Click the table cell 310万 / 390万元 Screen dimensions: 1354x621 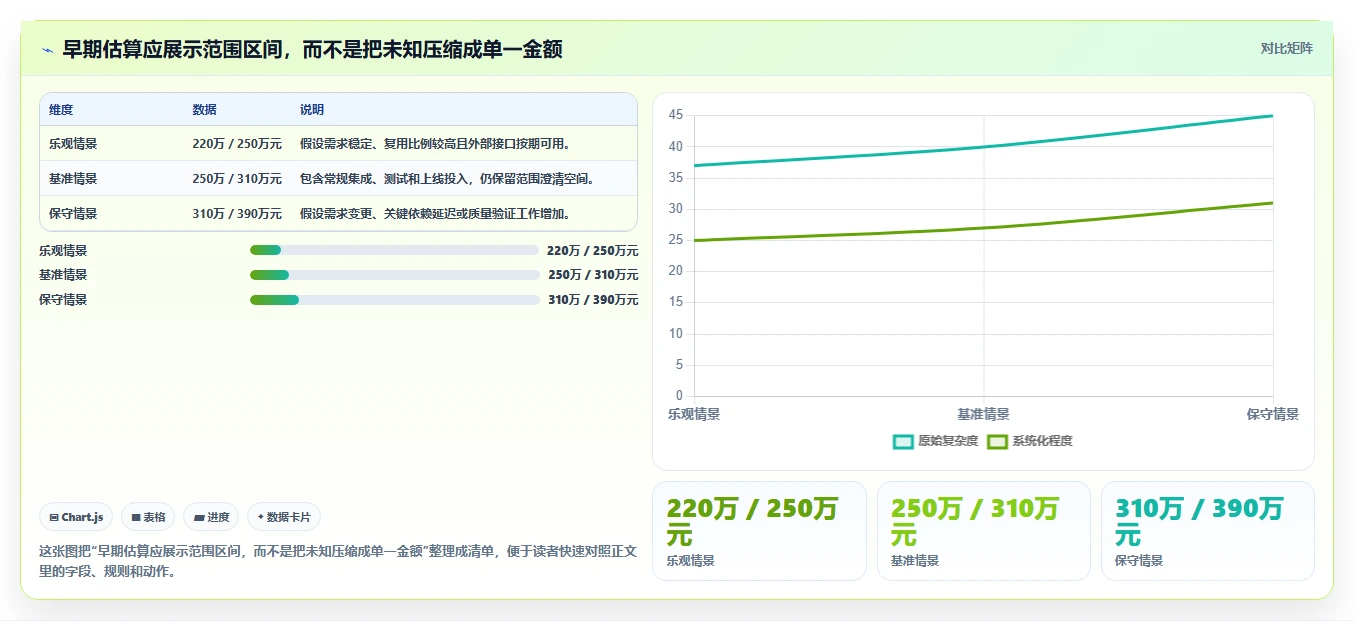237,214
